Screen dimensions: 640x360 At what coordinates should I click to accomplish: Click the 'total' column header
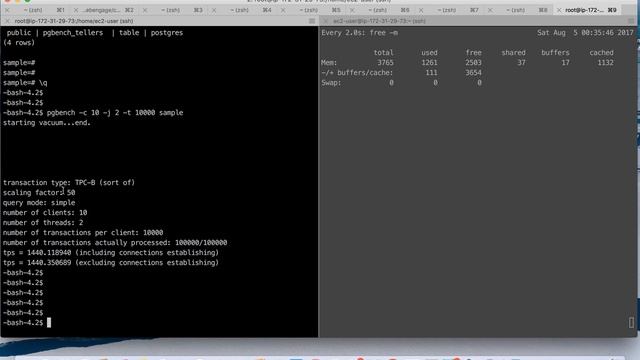[x=383, y=53]
